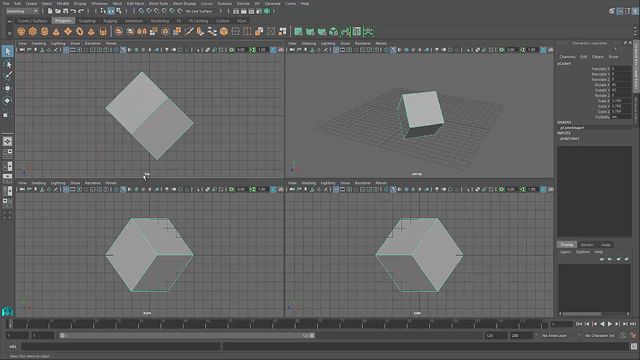This screenshot has height=360, width=640.
Task: Toggle select by component type in status line
Action: click(x=119, y=11)
